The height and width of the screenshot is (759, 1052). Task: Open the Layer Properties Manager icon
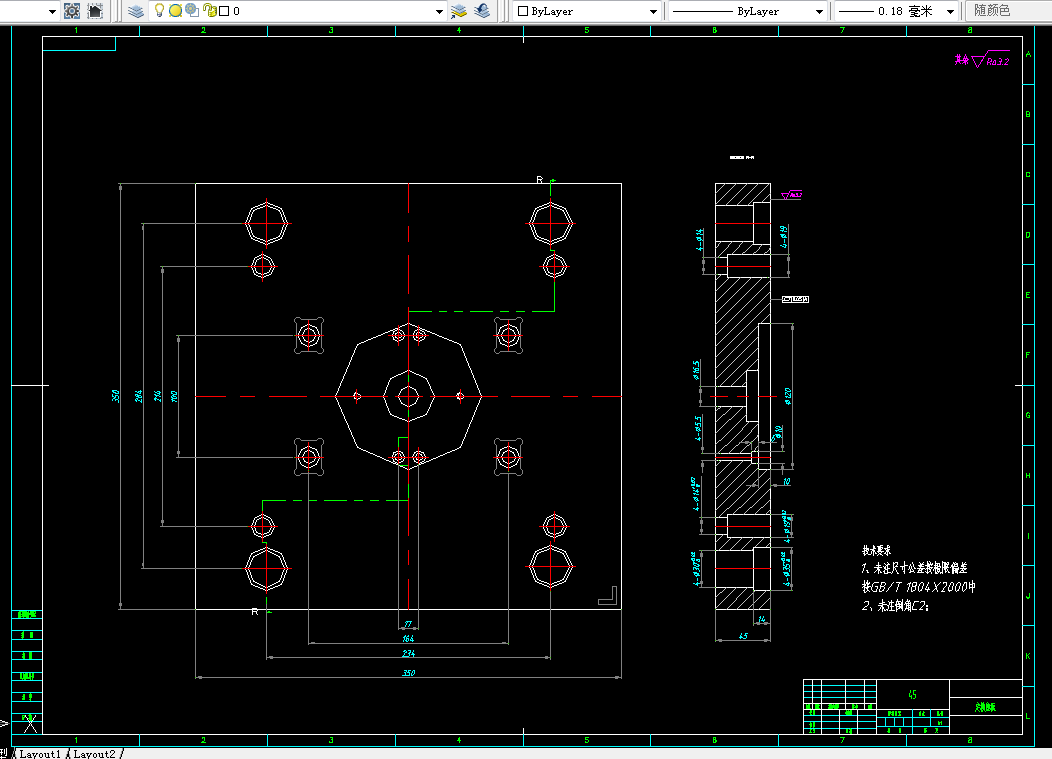pos(136,11)
